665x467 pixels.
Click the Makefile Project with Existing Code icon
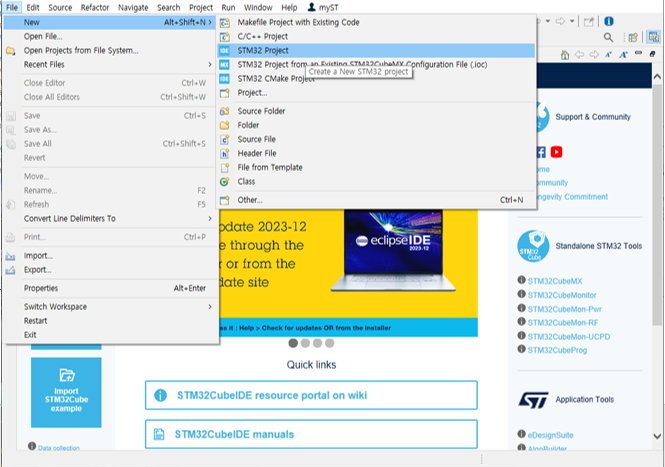[225, 22]
